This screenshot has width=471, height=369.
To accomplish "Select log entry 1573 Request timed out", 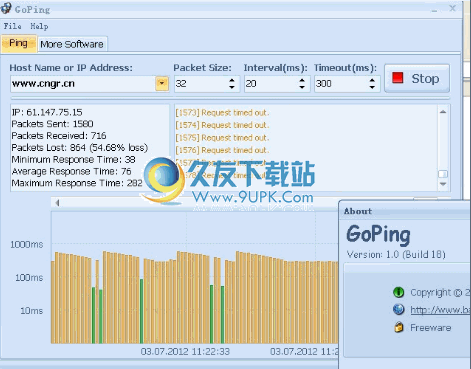I will pos(222,113).
